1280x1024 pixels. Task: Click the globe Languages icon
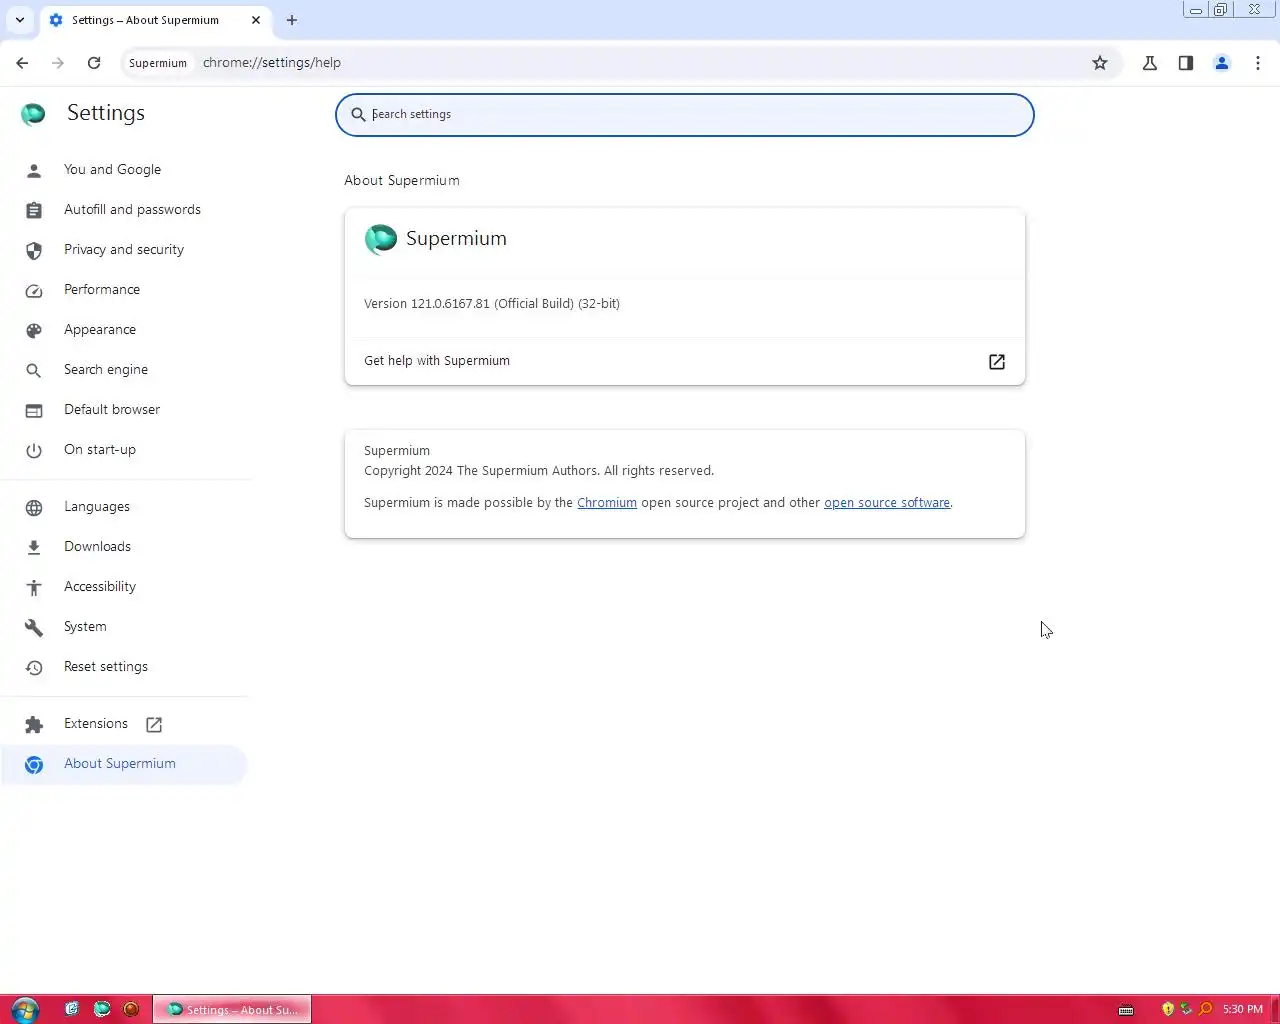tap(34, 508)
